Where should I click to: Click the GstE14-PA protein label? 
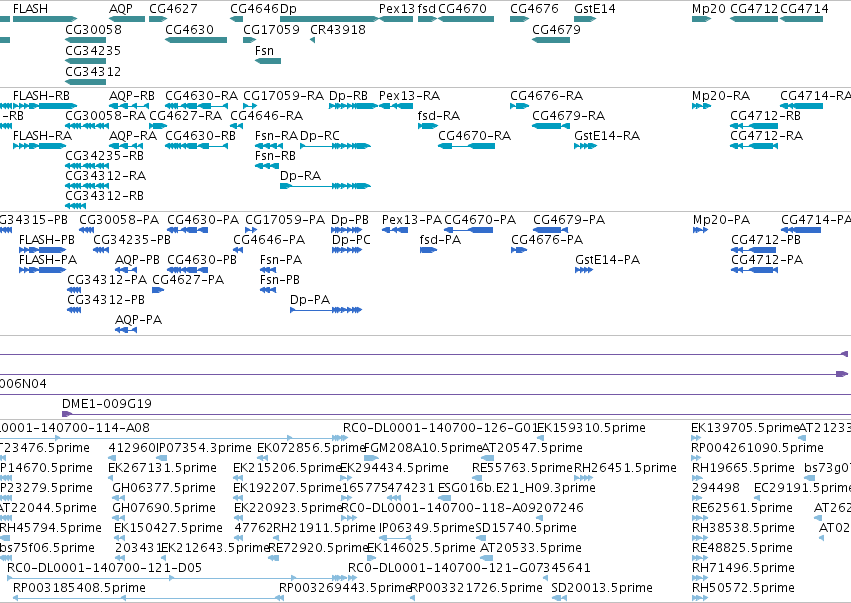[x=607, y=260]
